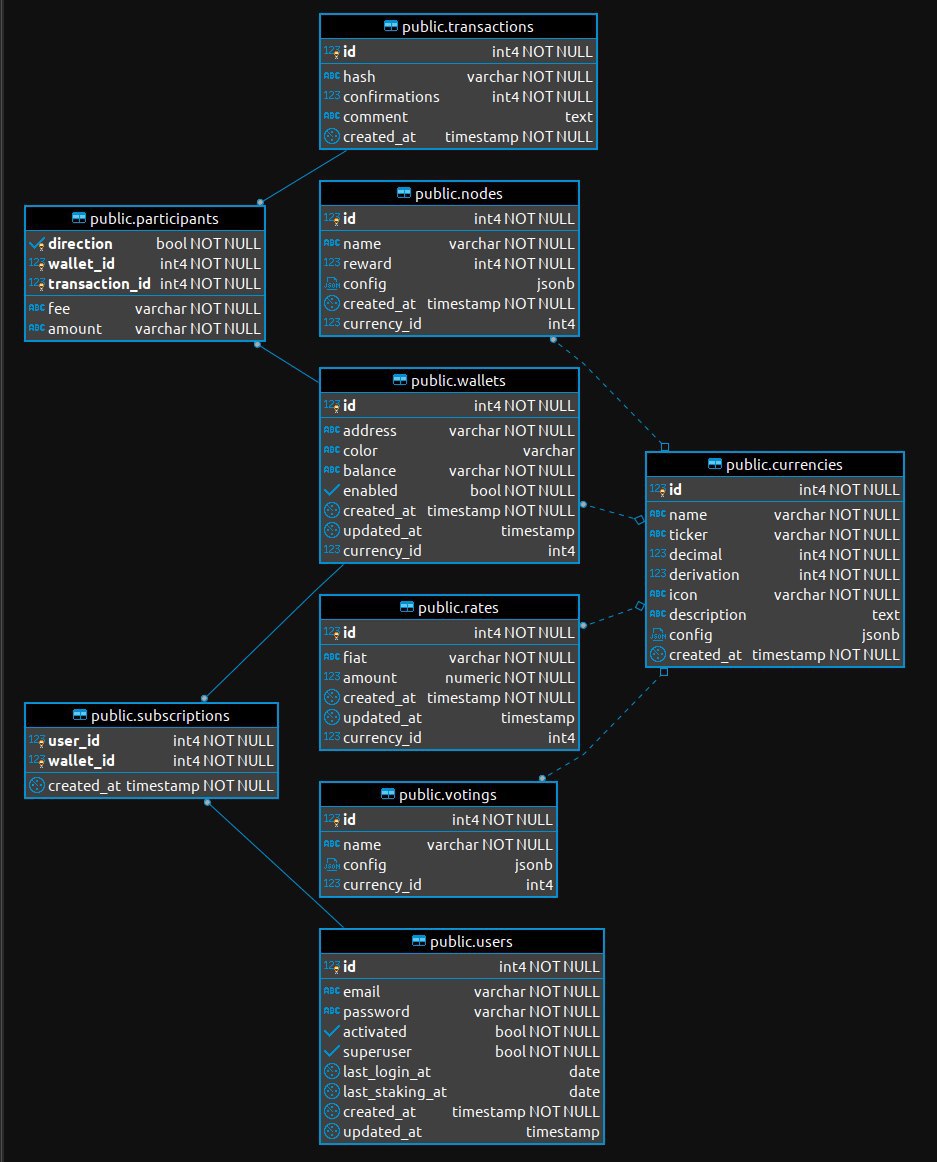This screenshot has height=1162, width=937.
Task: Click the table icon beside public.wallets title
Action: pyautogui.click(x=400, y=380)
